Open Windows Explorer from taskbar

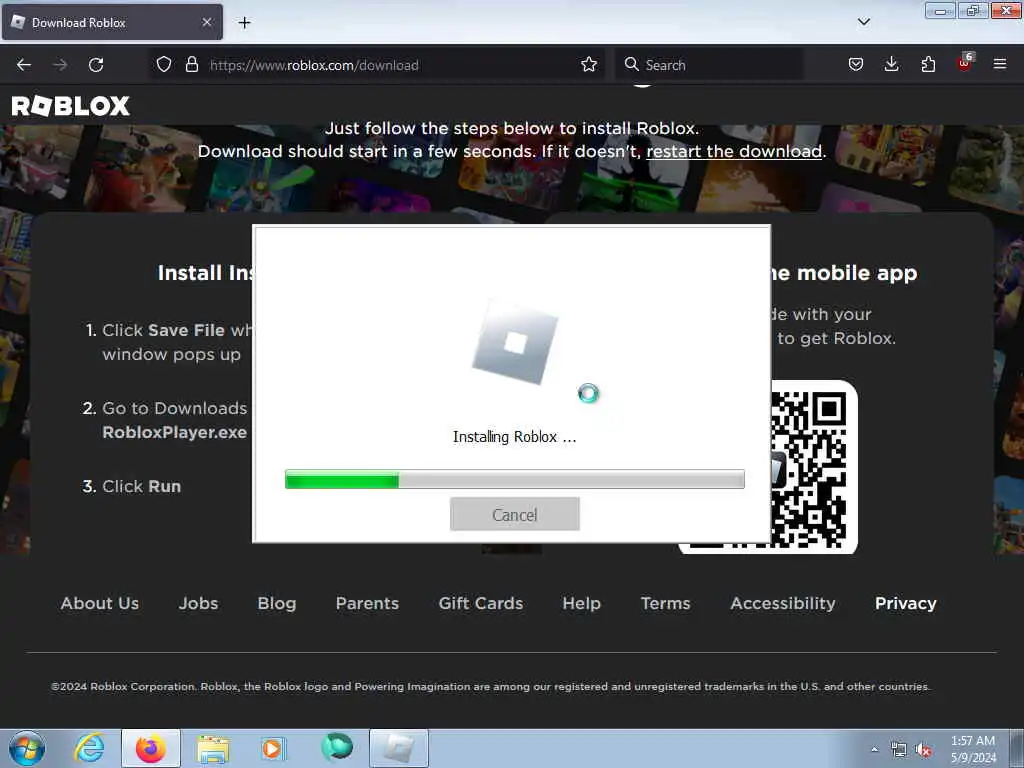click(x=213, y=748)
